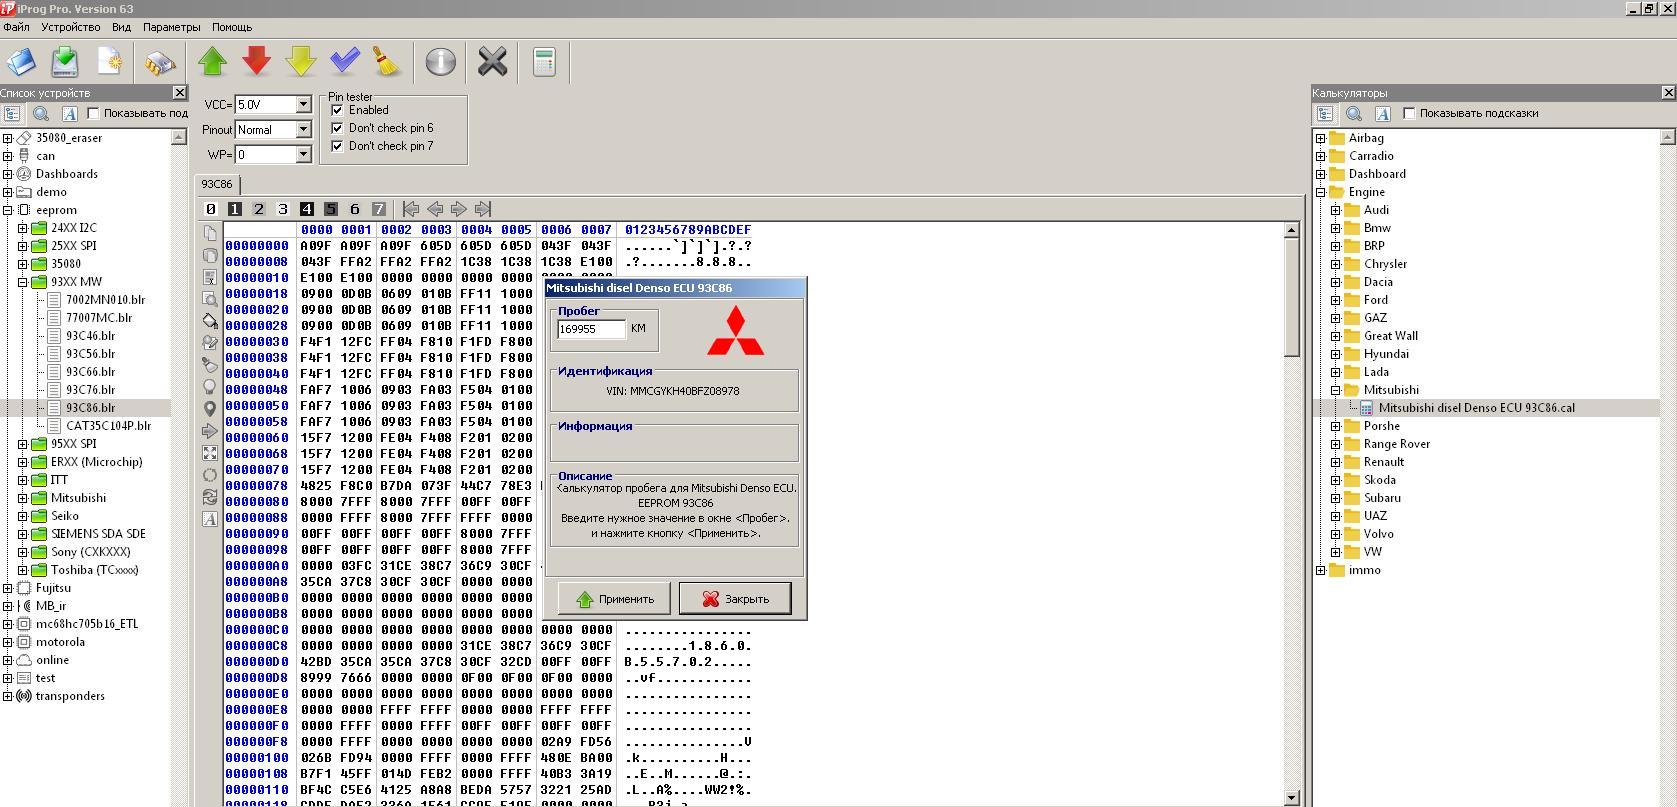Close the Список устройств panel
The height and width of the screenshot is (807, 1677).
pyautogui.click(x=179, y=93)
